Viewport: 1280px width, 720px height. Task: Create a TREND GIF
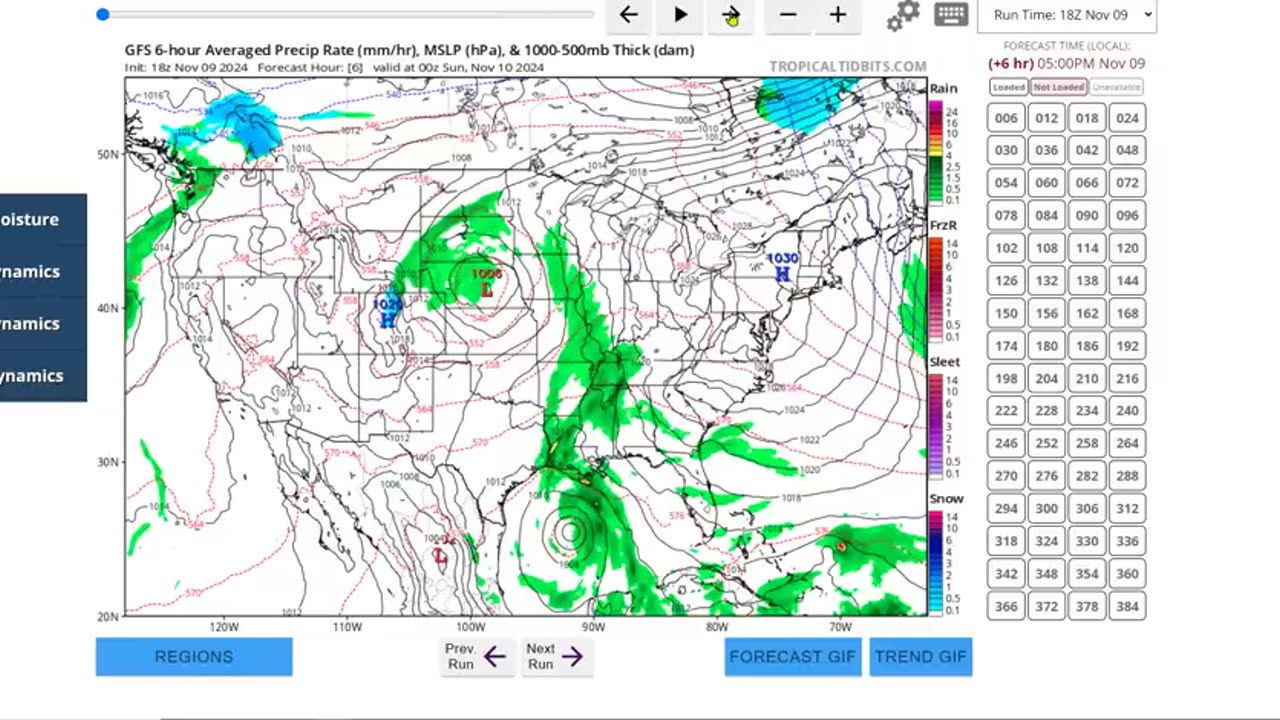[x=921, y=657]
